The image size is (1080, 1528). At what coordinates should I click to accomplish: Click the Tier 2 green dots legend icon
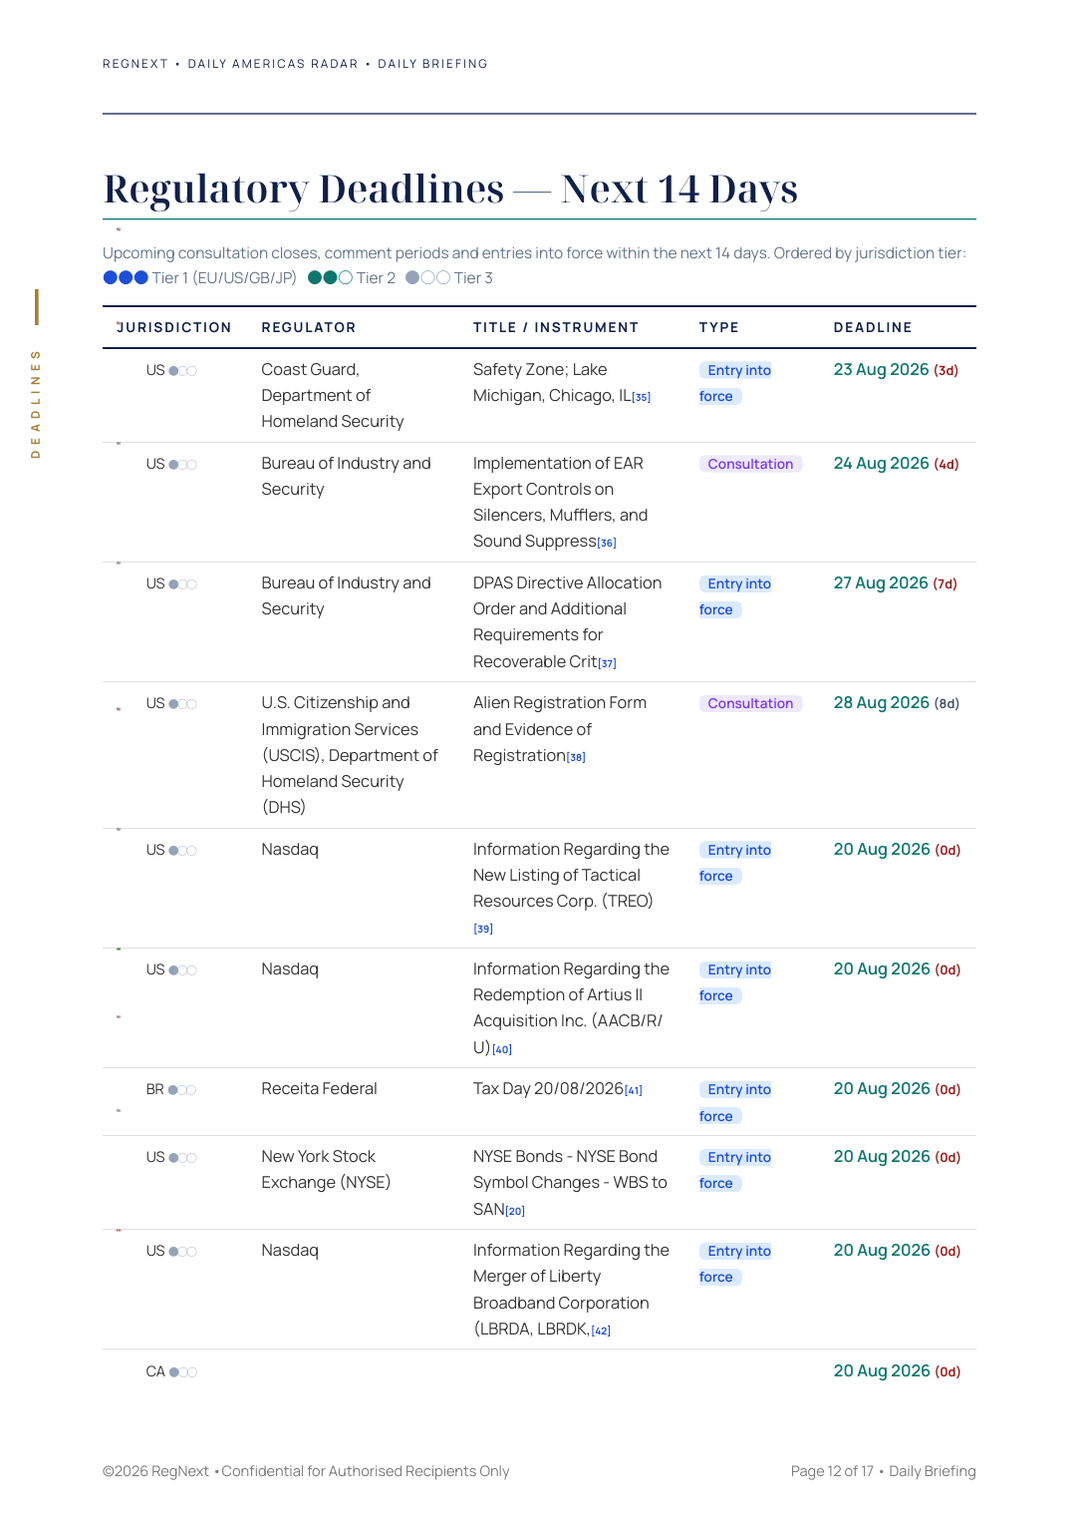pyautogui.click(x=330, y=278)
